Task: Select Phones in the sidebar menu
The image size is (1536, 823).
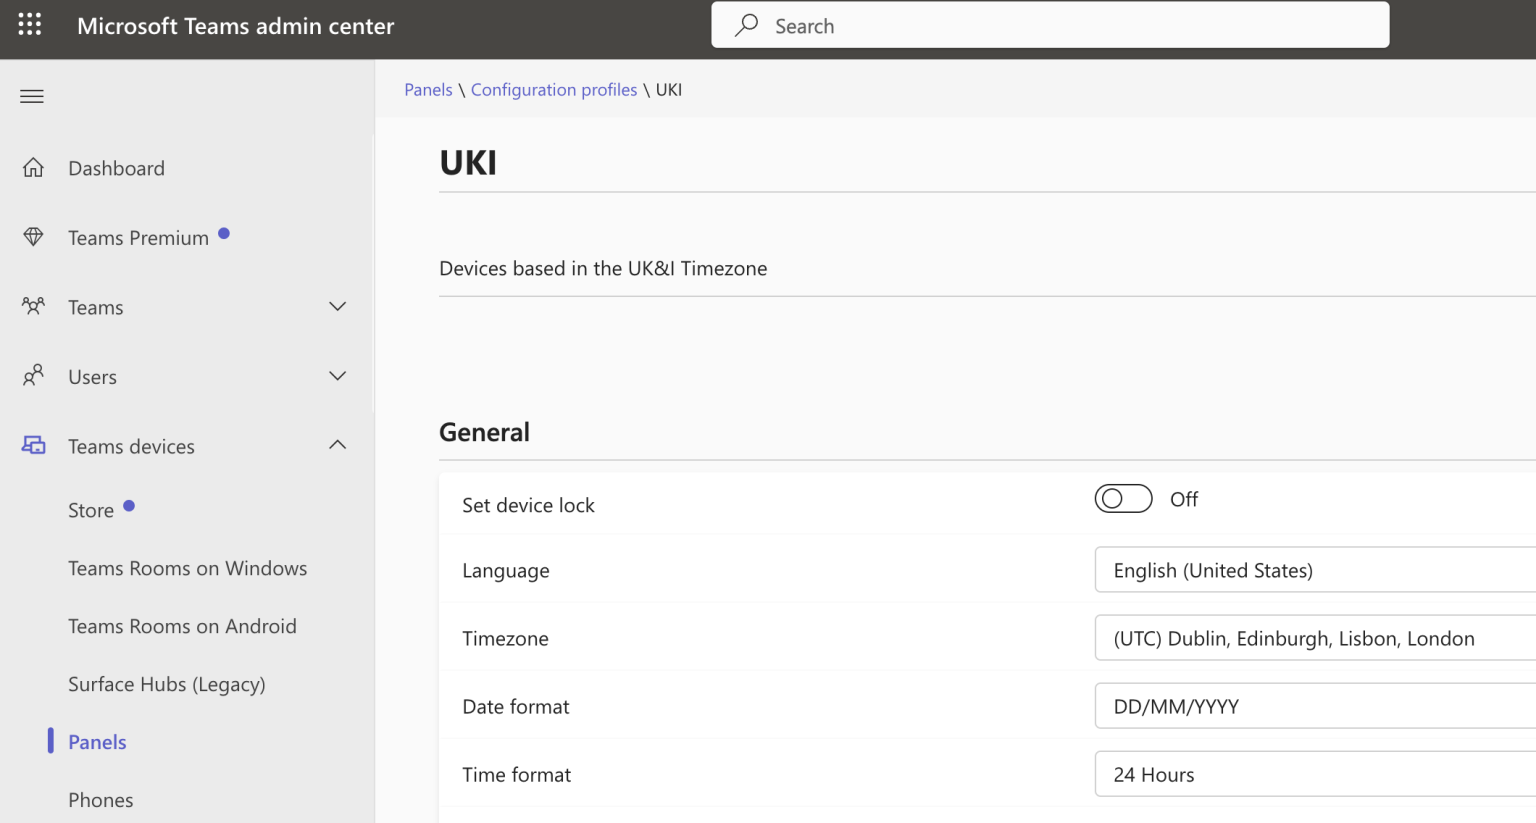Action: pos(100,799)
